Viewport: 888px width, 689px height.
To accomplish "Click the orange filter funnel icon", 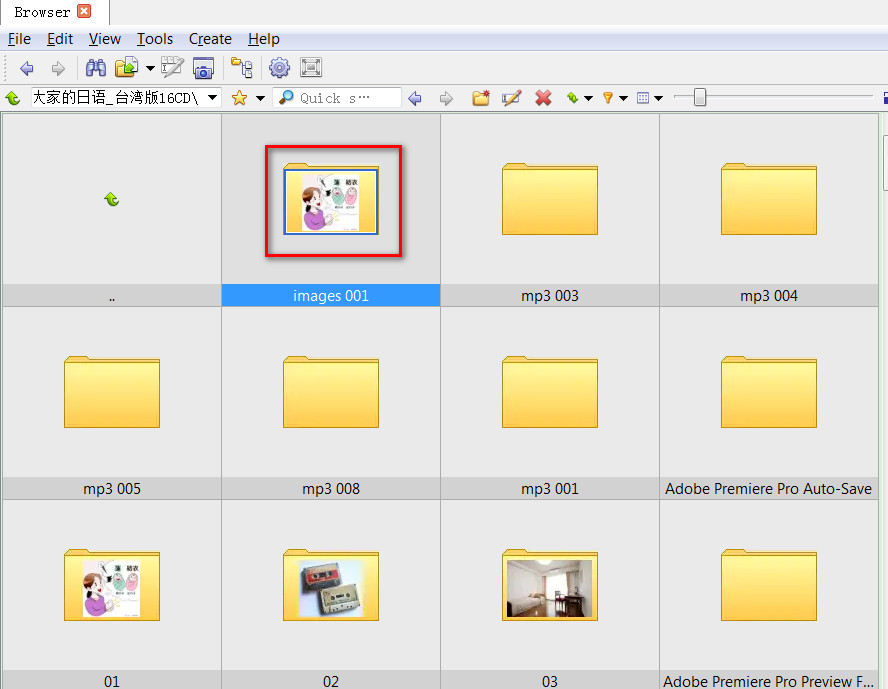I will [608, 98].
